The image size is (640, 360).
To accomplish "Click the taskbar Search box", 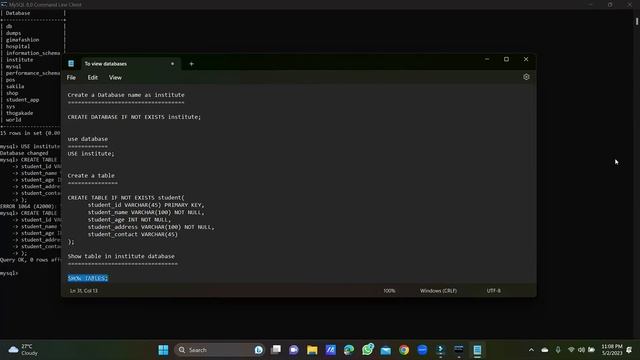I will pyautogui.click(x=219, y=350).
